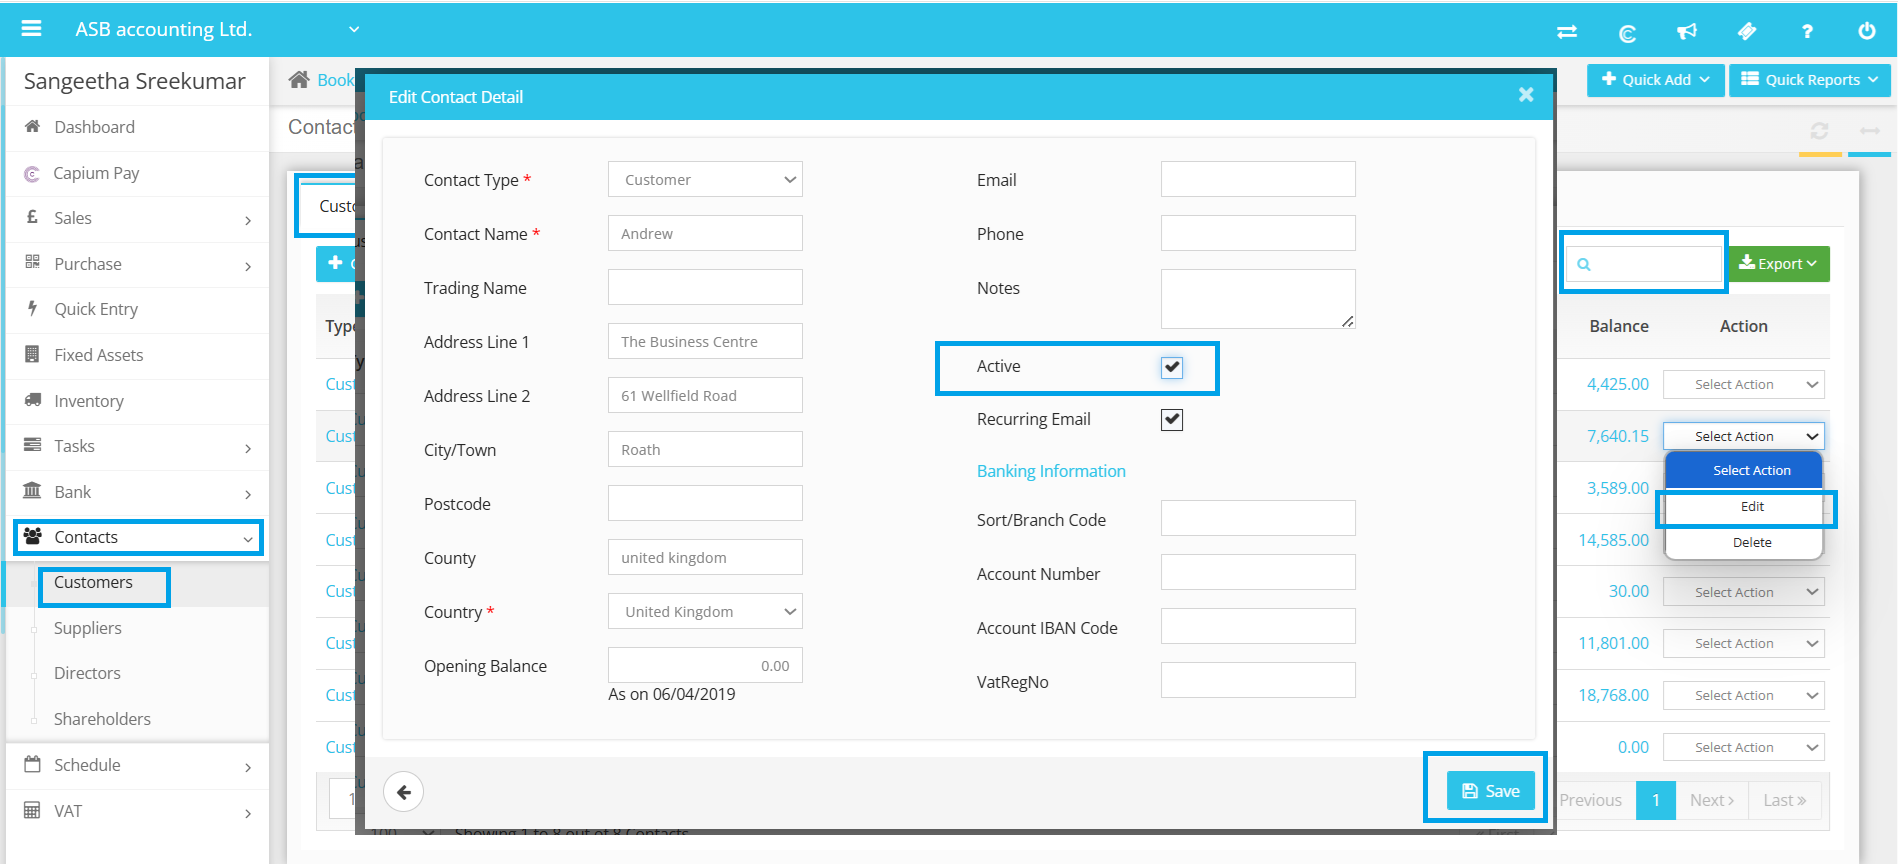The image size is (1898, 864).
Task: Click the horizontal expand arrows icon
Action: (x=1870, y=131)
